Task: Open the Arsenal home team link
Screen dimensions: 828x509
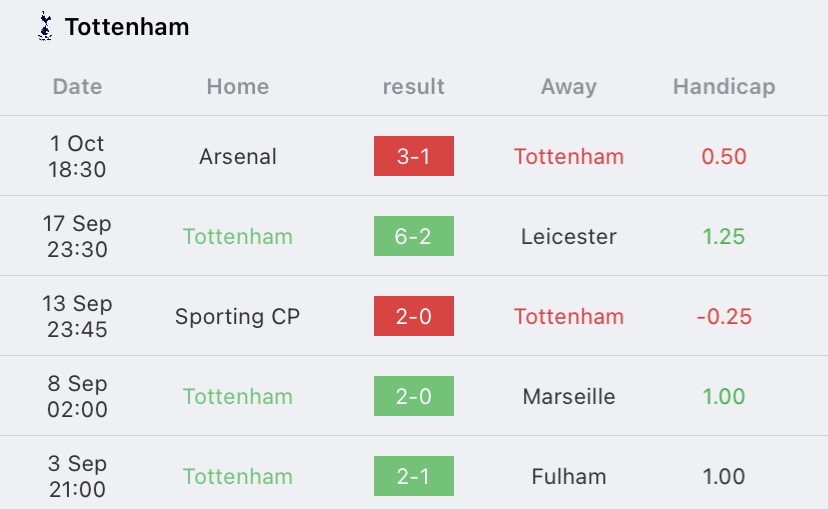Action: (238, 156)
